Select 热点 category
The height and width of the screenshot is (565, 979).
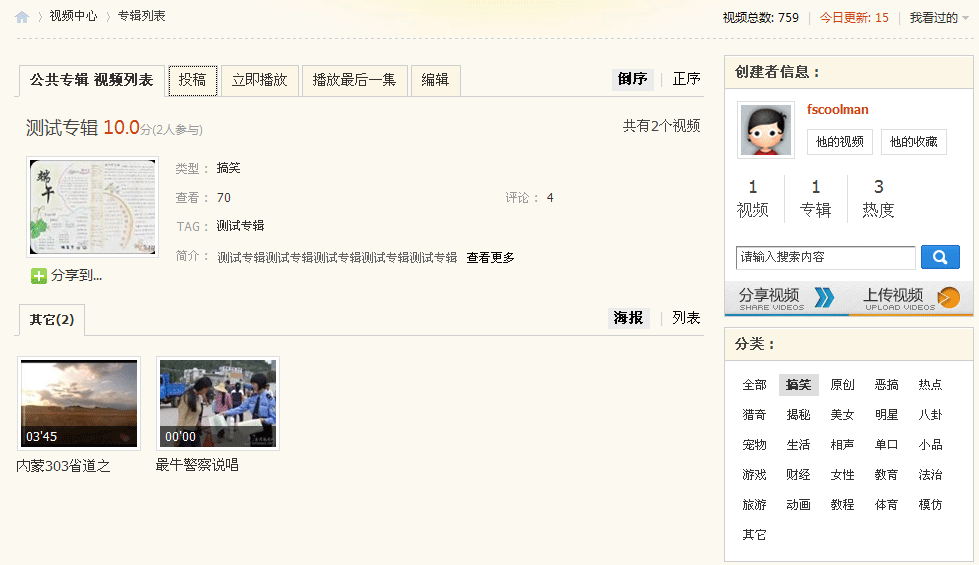(930, 385)
